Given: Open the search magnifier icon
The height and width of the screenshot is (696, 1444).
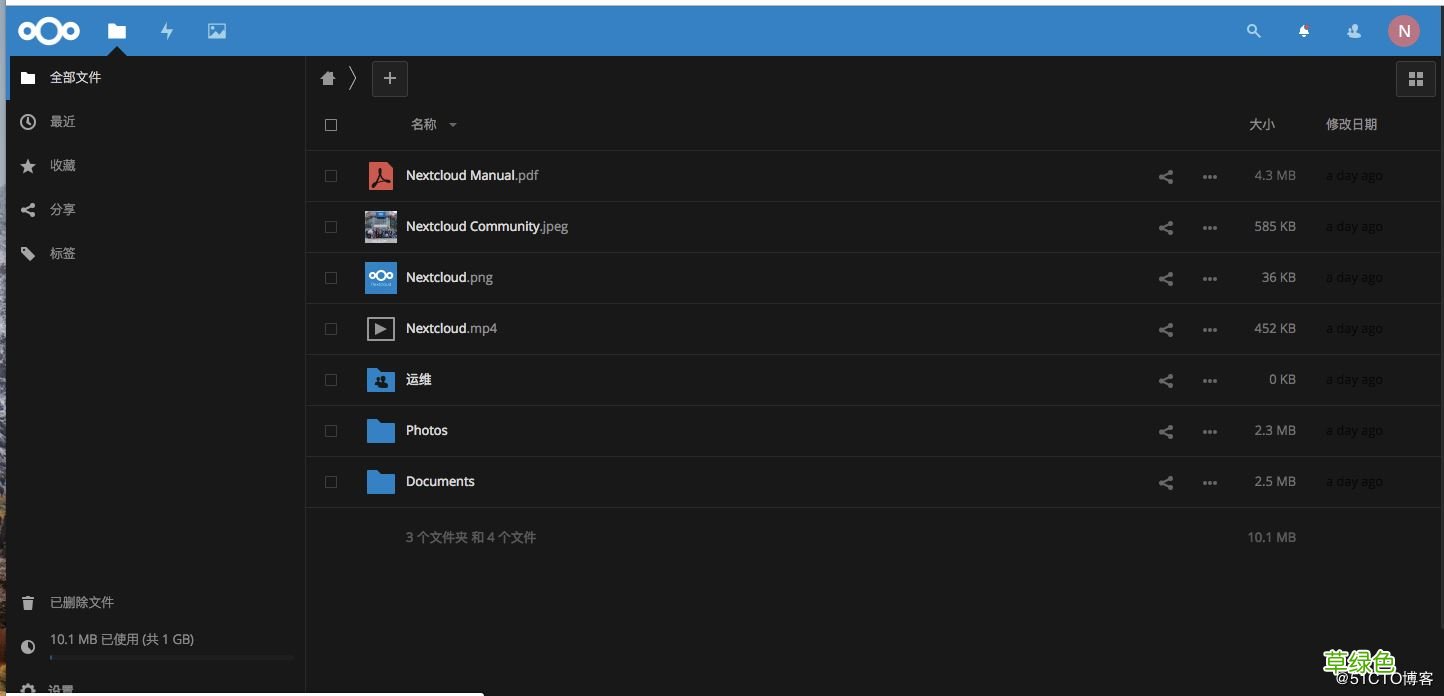Looking at the screenshot, I should pos(1254,31).
